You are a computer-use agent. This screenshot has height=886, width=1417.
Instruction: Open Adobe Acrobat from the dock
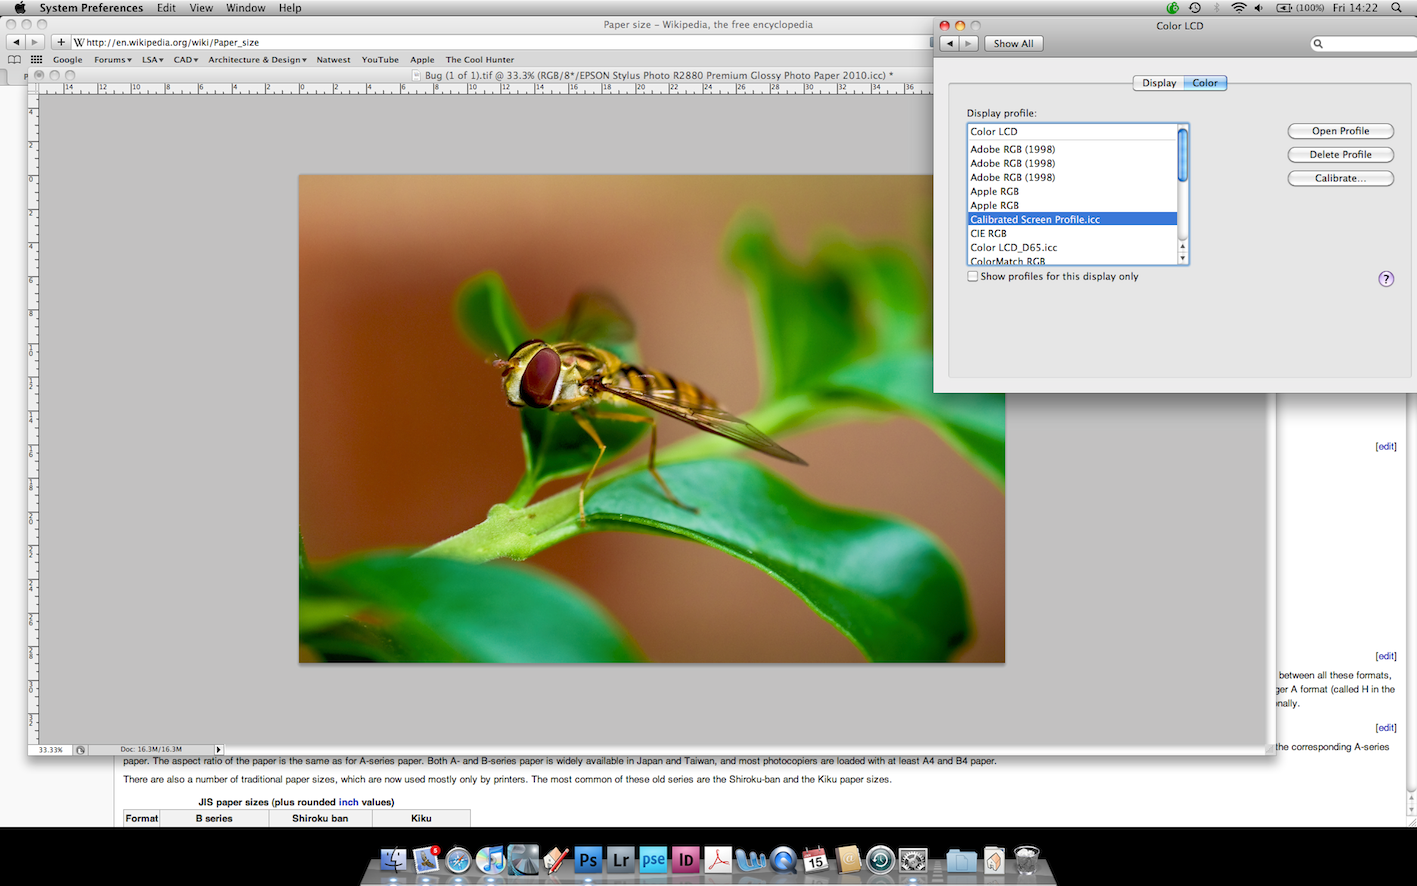[x=718, y=860]
